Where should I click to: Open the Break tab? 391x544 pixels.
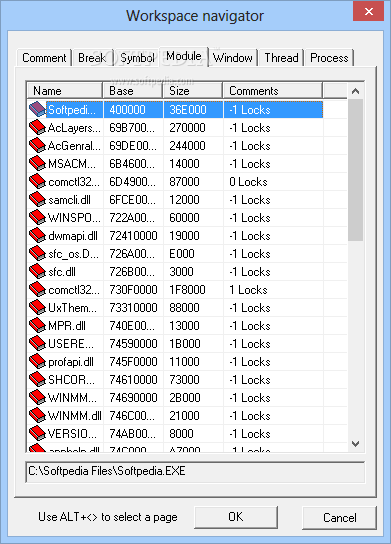(92, 58)
